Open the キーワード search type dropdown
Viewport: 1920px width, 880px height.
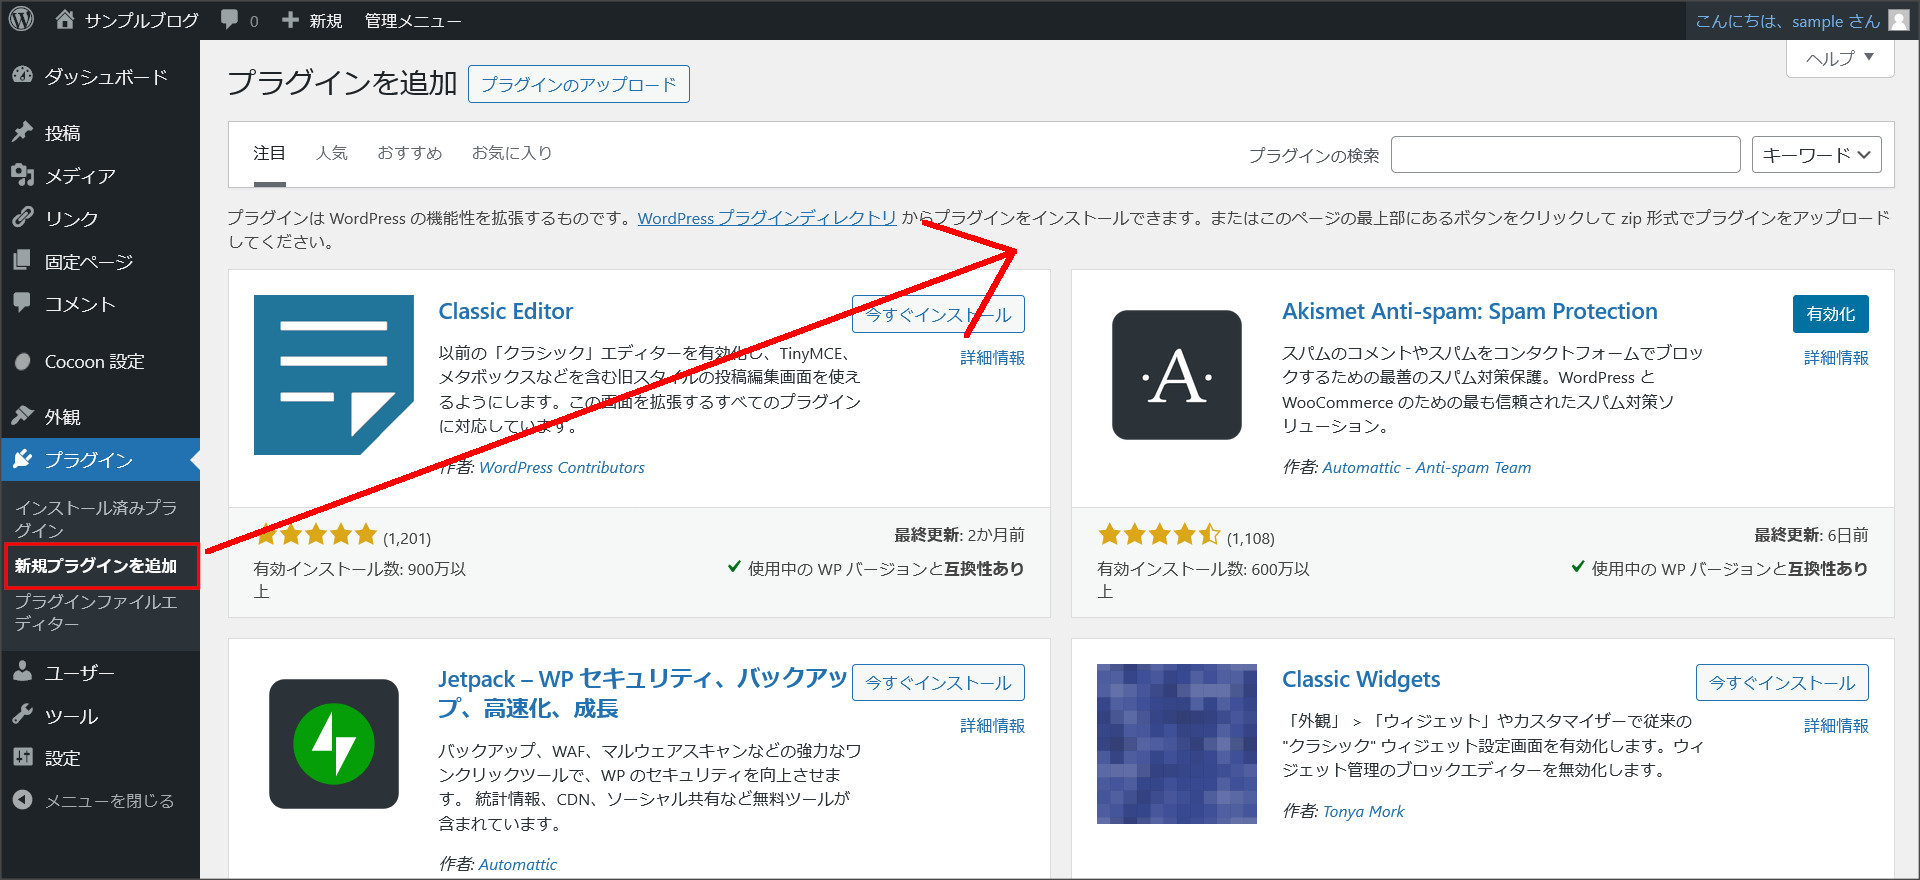pyautogui.click(x=1817, y=155)
